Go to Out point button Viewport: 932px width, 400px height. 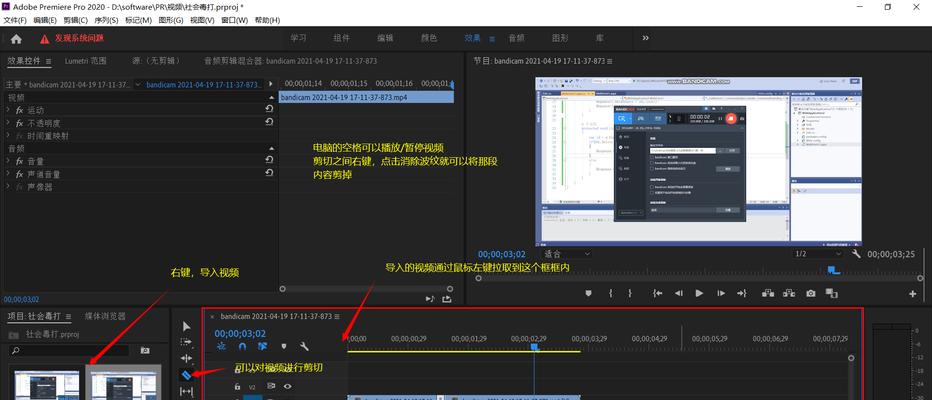[x=742, y=293]
